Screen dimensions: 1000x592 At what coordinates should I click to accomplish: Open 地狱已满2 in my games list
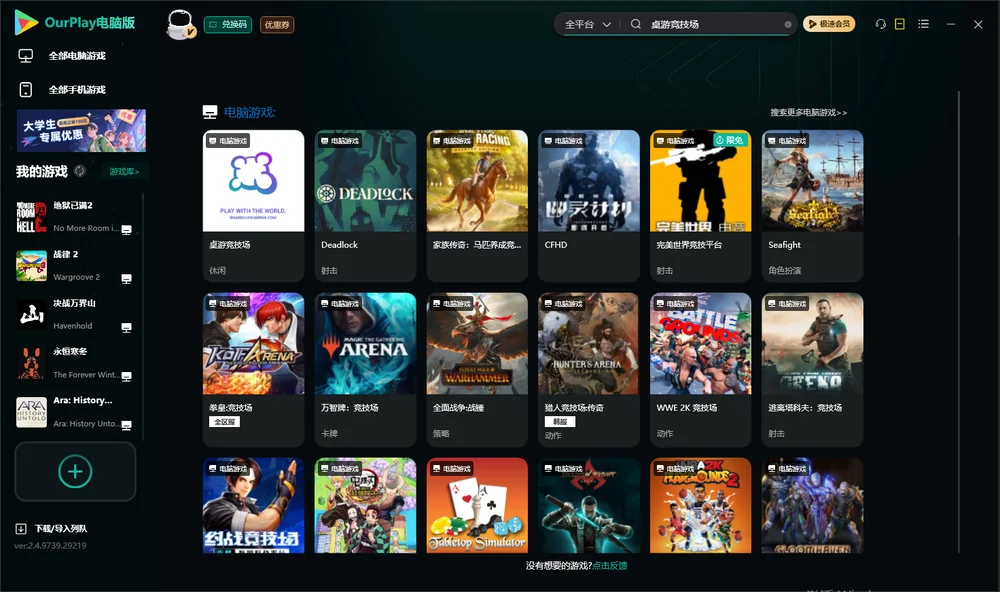point(75,217)
